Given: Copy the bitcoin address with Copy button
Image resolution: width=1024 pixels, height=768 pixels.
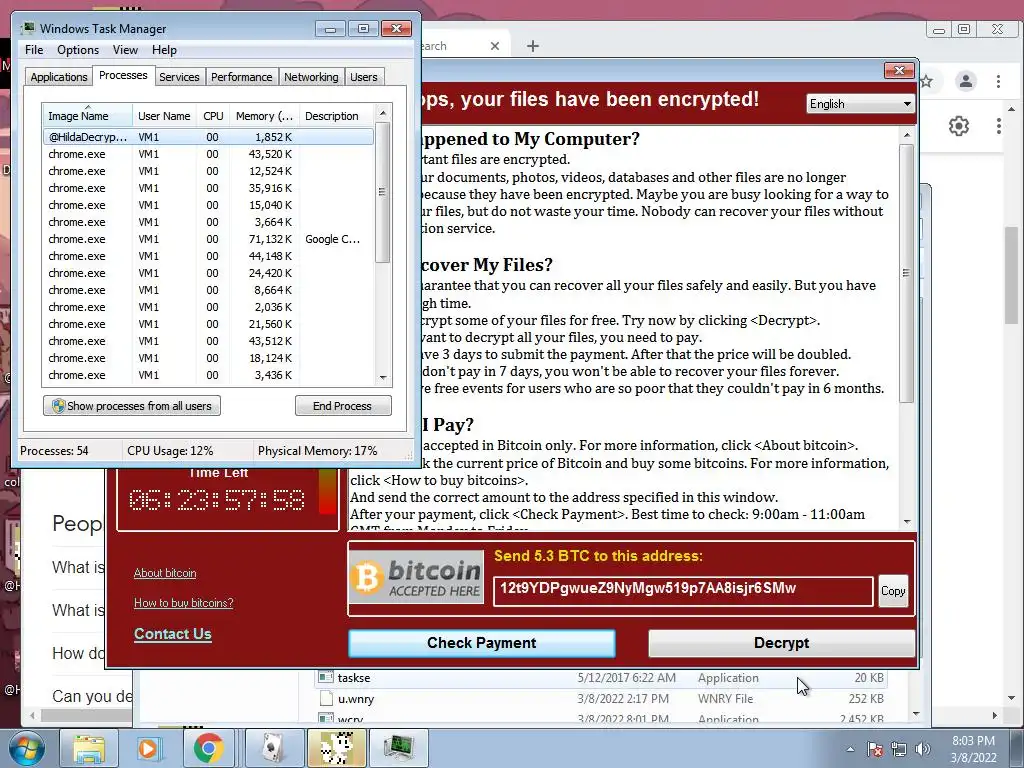Looking at the screenshot, I should tap(893, 591).
